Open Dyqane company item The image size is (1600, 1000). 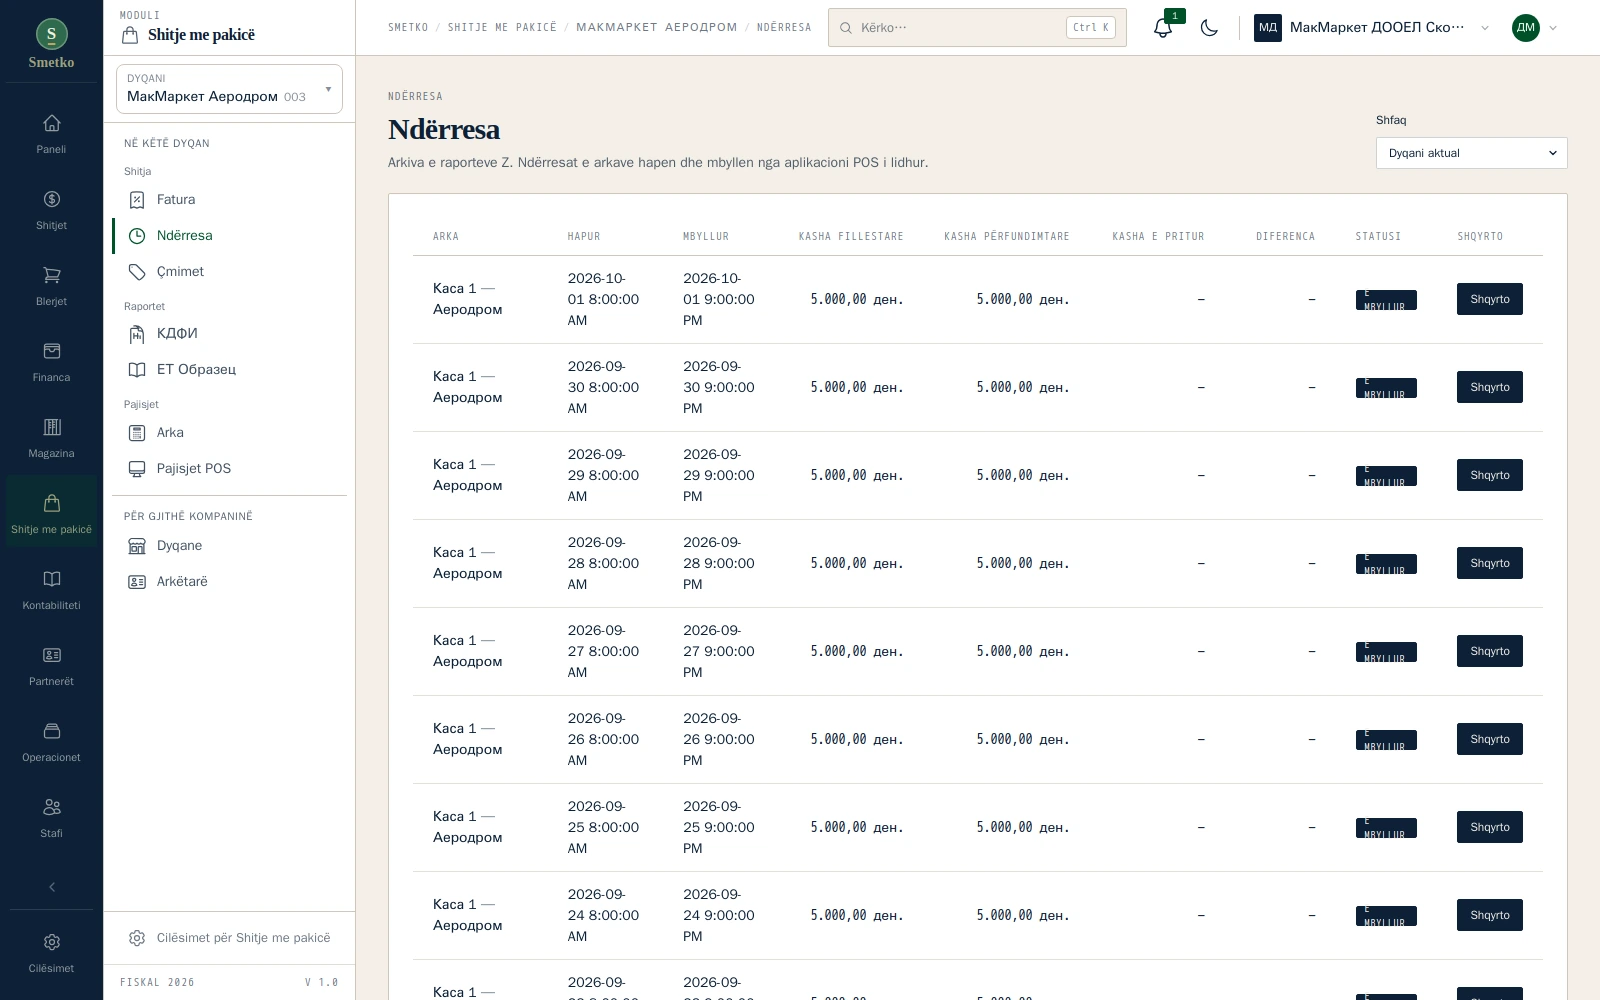229,546
